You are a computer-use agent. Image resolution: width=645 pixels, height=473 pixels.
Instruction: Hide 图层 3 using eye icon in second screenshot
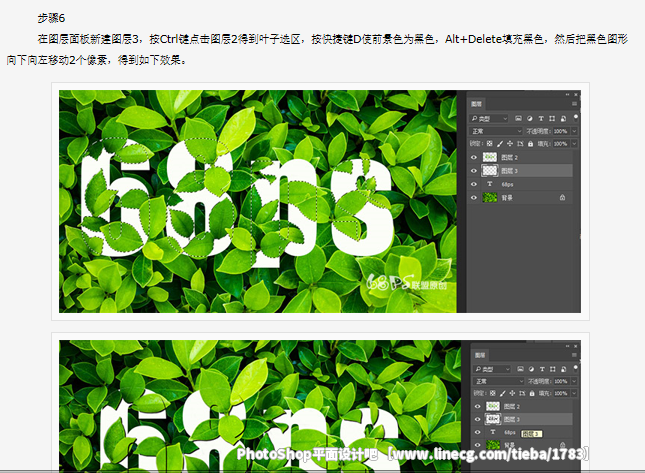[478, 419]
